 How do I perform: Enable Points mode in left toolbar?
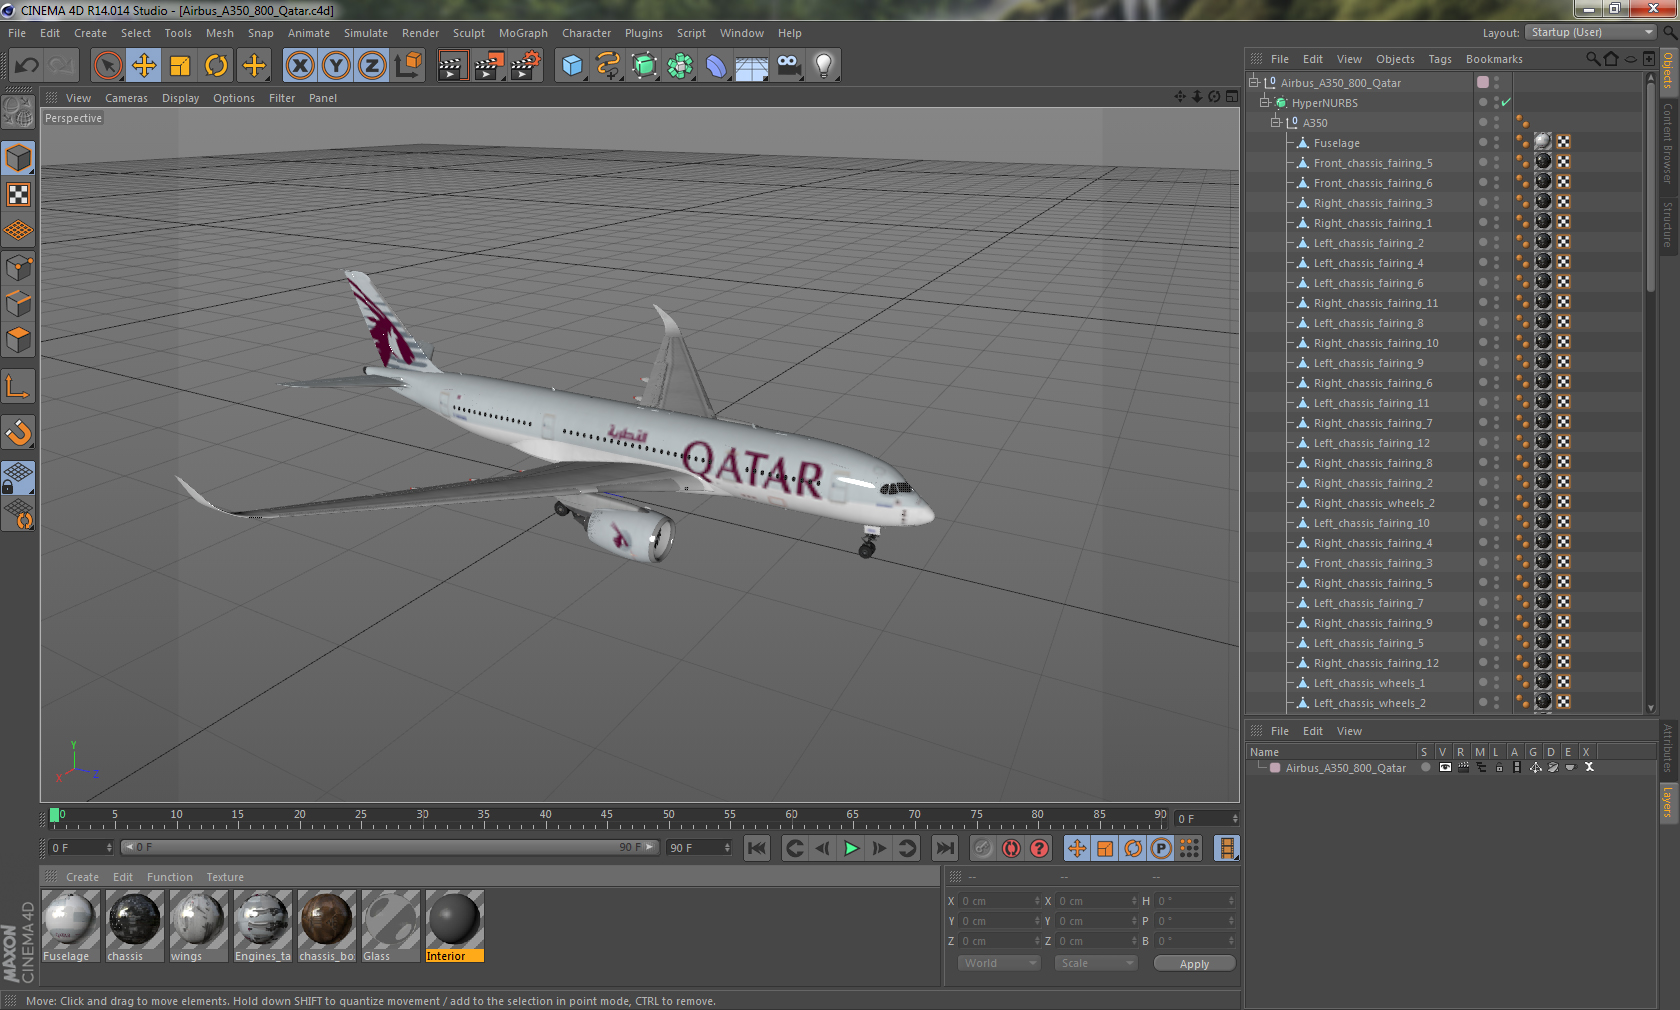click(18, 267)
